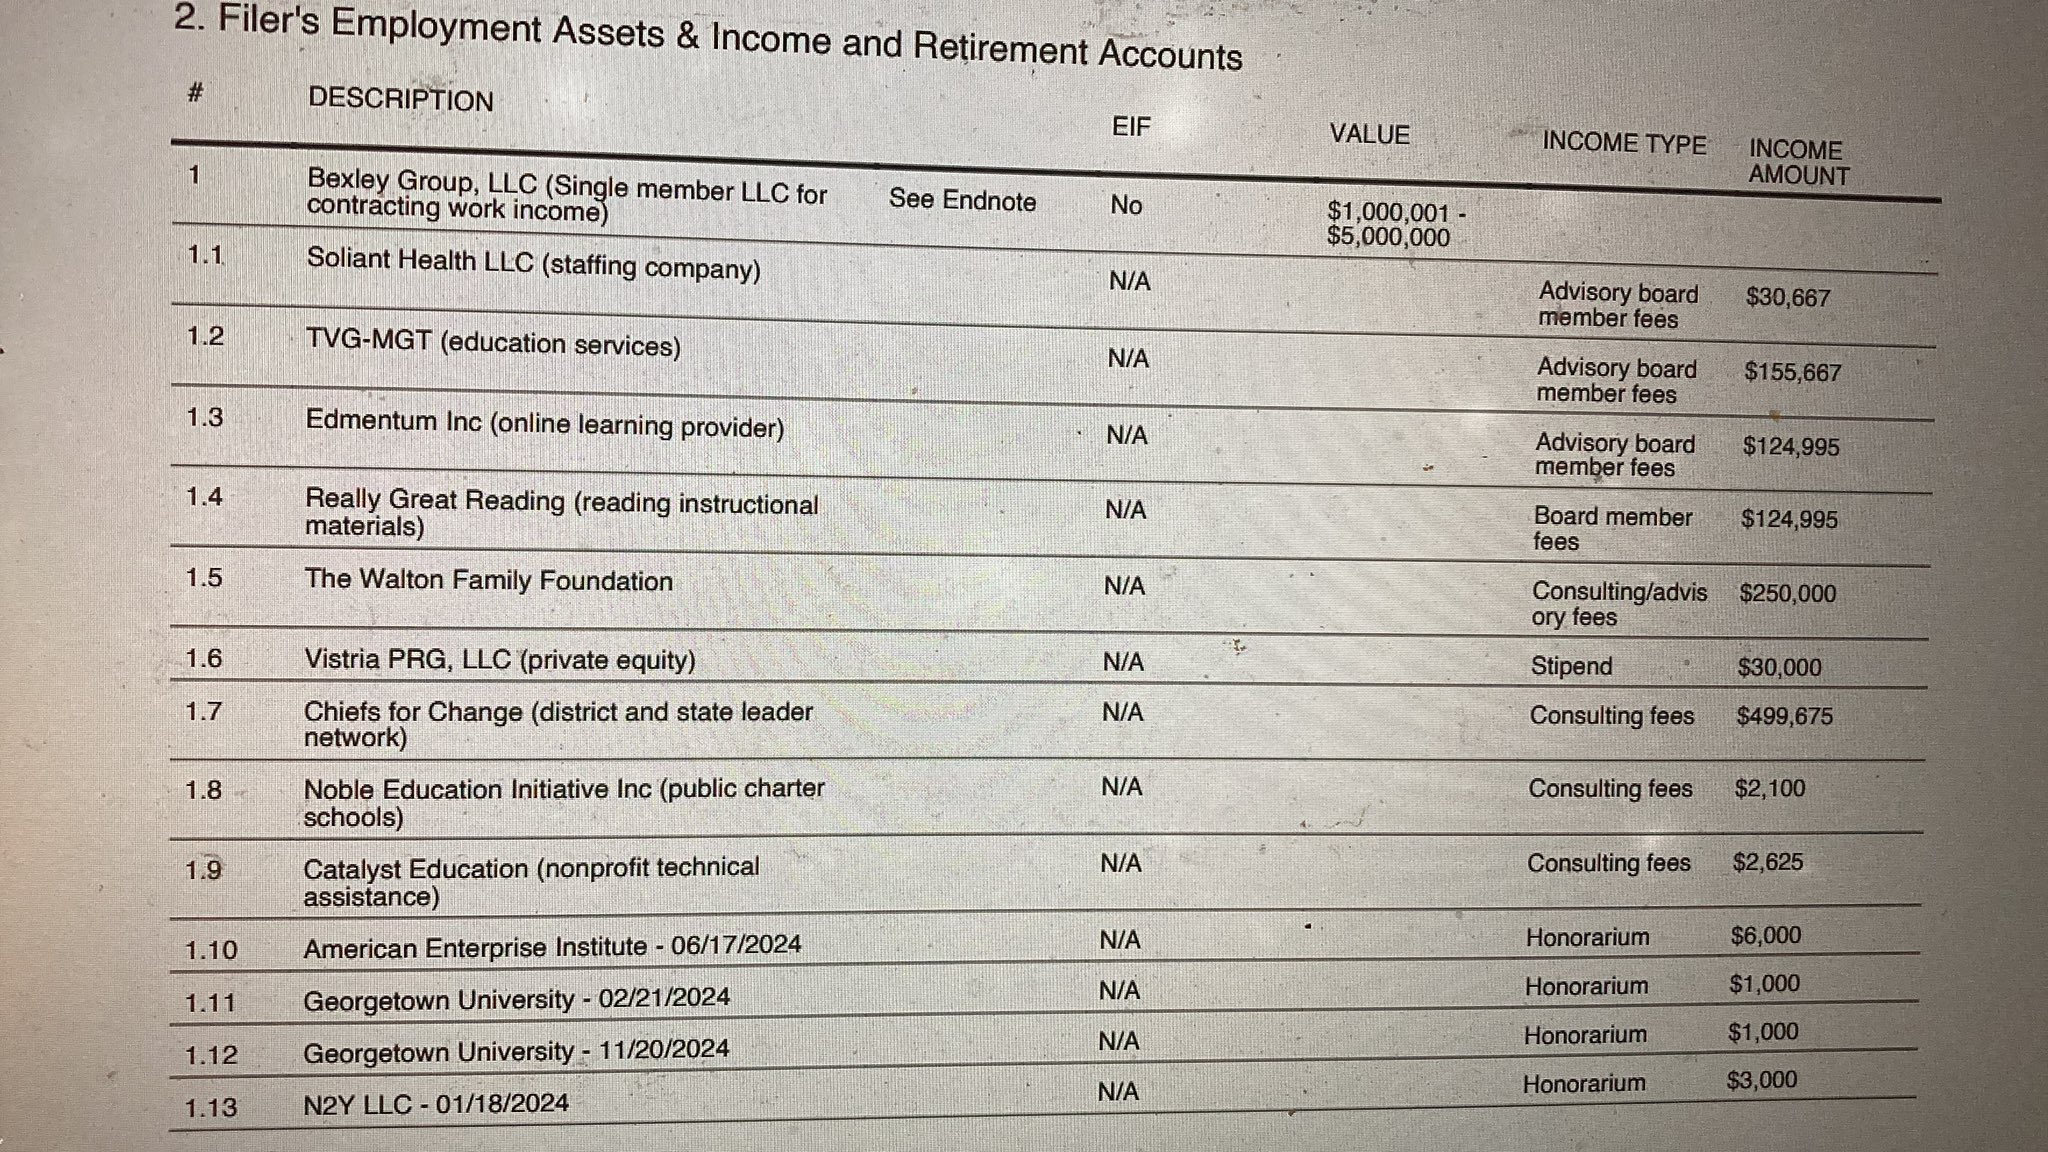Viewport: 2048px width, 1152px height.
Task: Select the N2Y LLC - 01/18/2024 entry
Action: pos(435,1104)
